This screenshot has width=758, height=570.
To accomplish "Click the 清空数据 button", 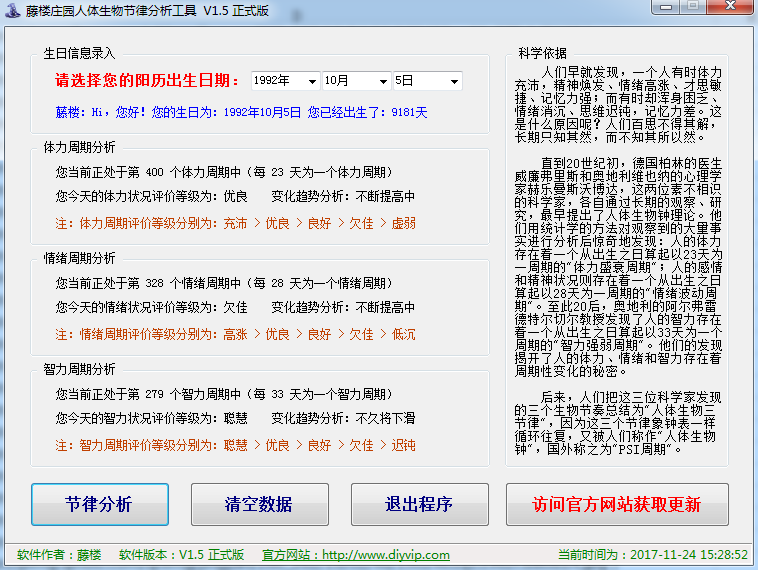I will pyautogui.click(x=260, y=504).
